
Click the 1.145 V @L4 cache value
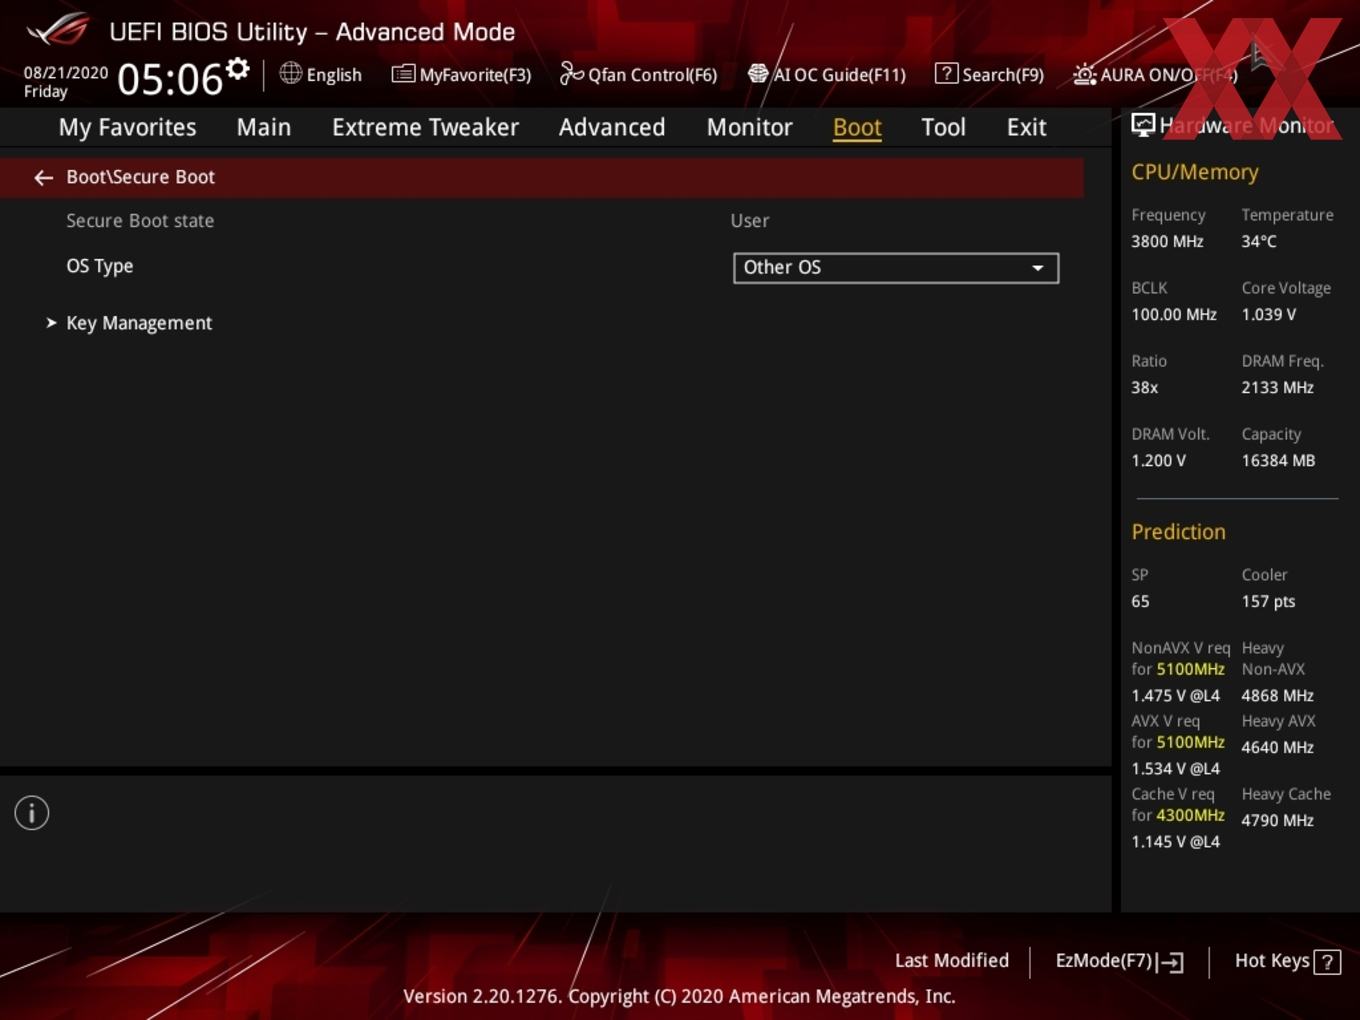1176,842
